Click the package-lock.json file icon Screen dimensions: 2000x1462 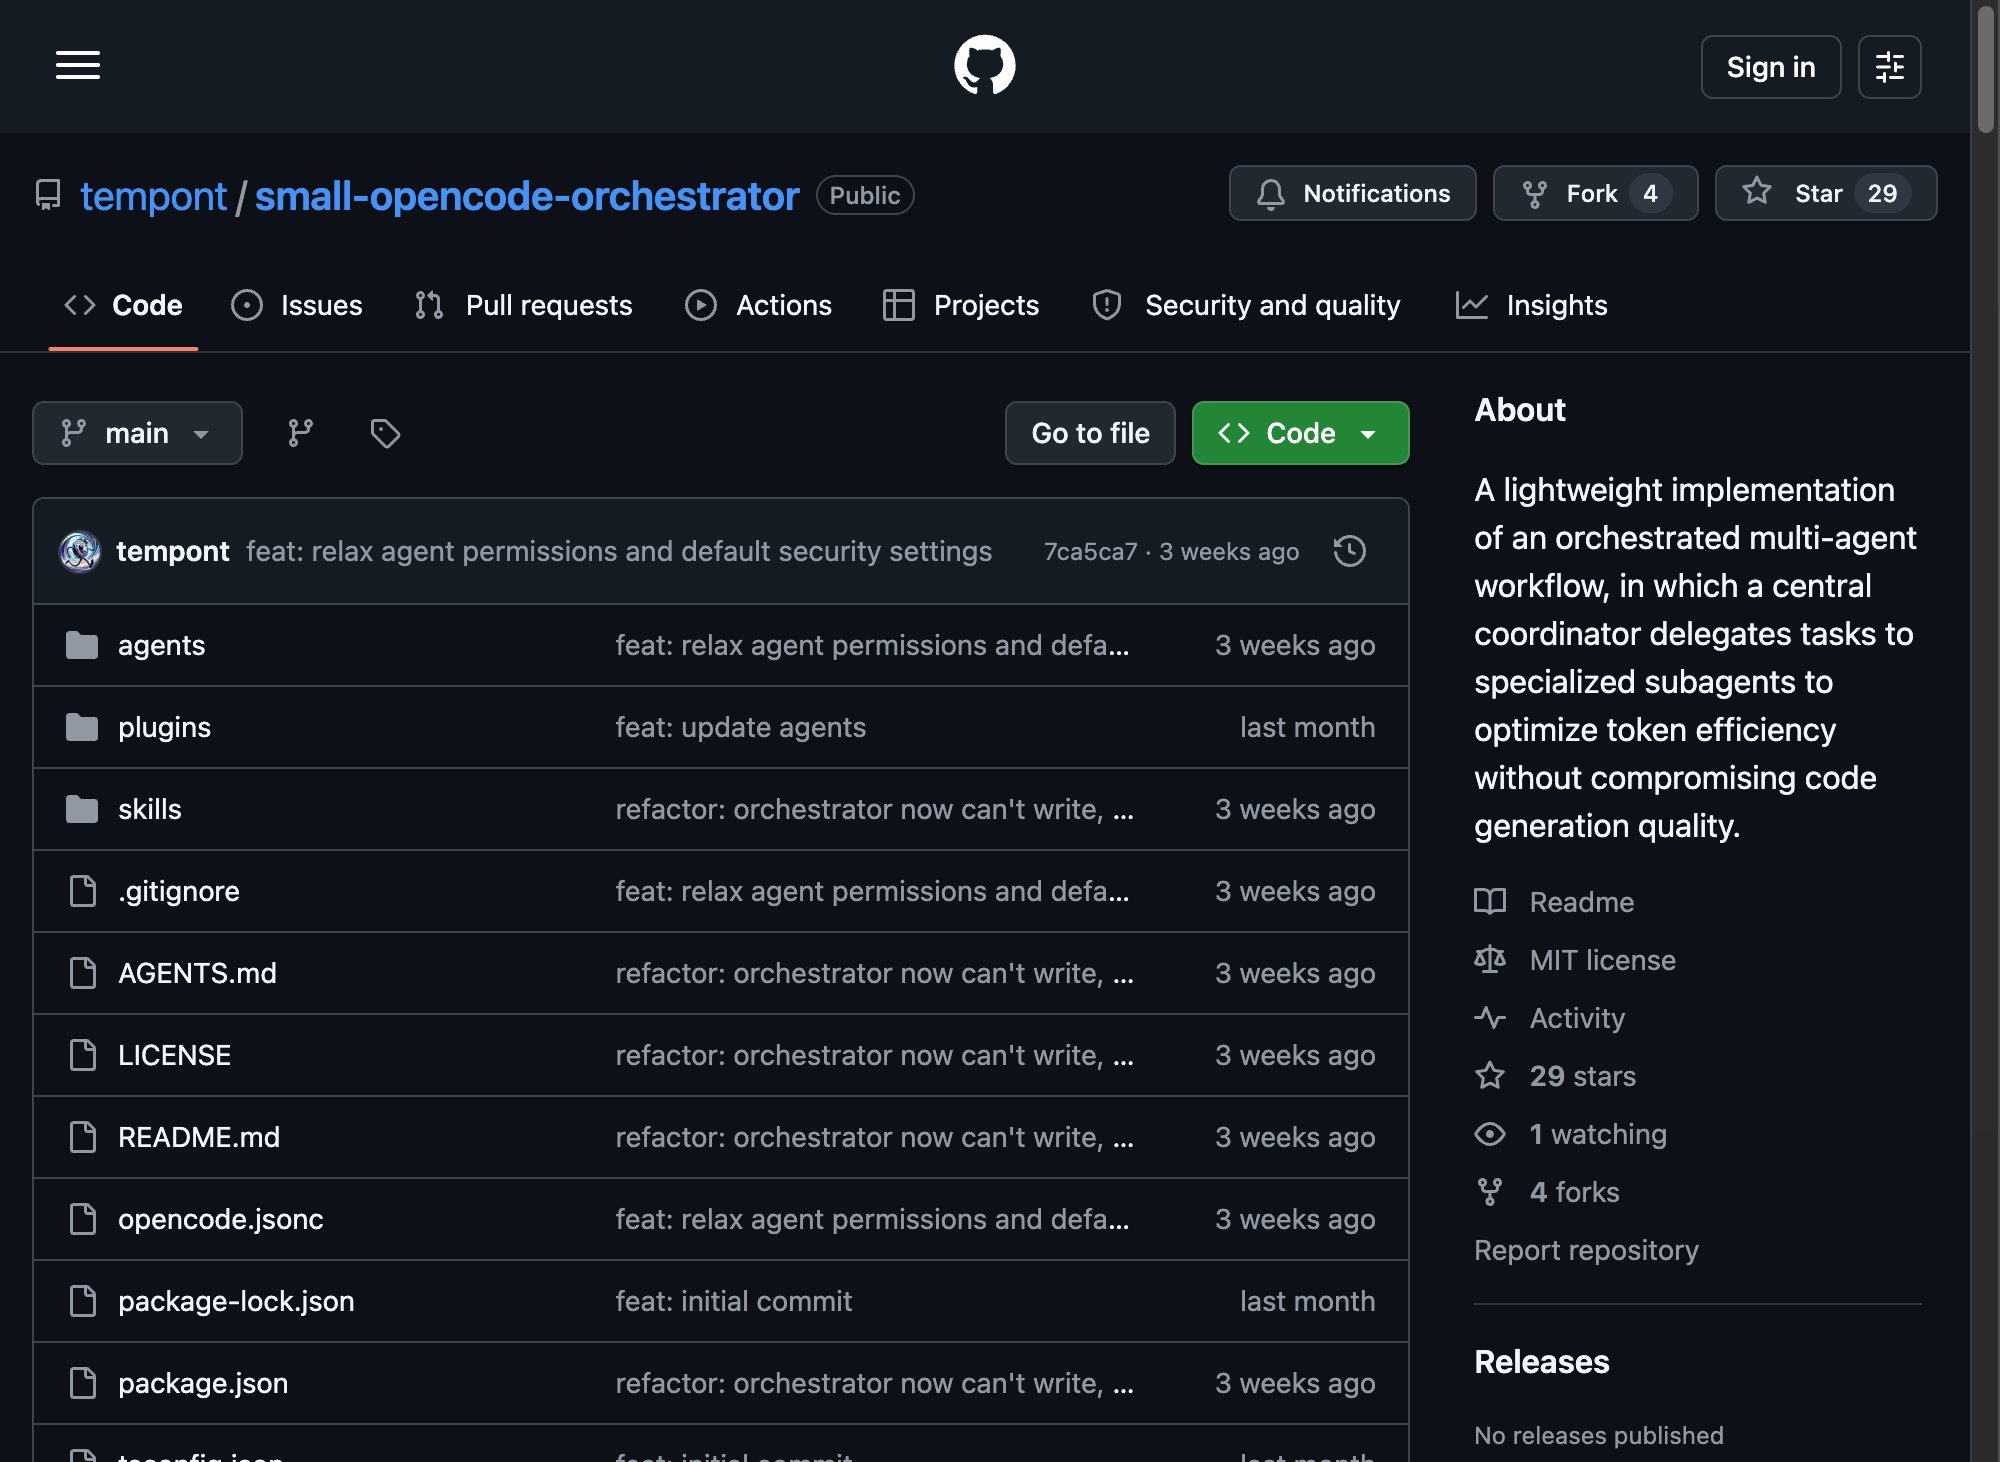[83, 1301]
